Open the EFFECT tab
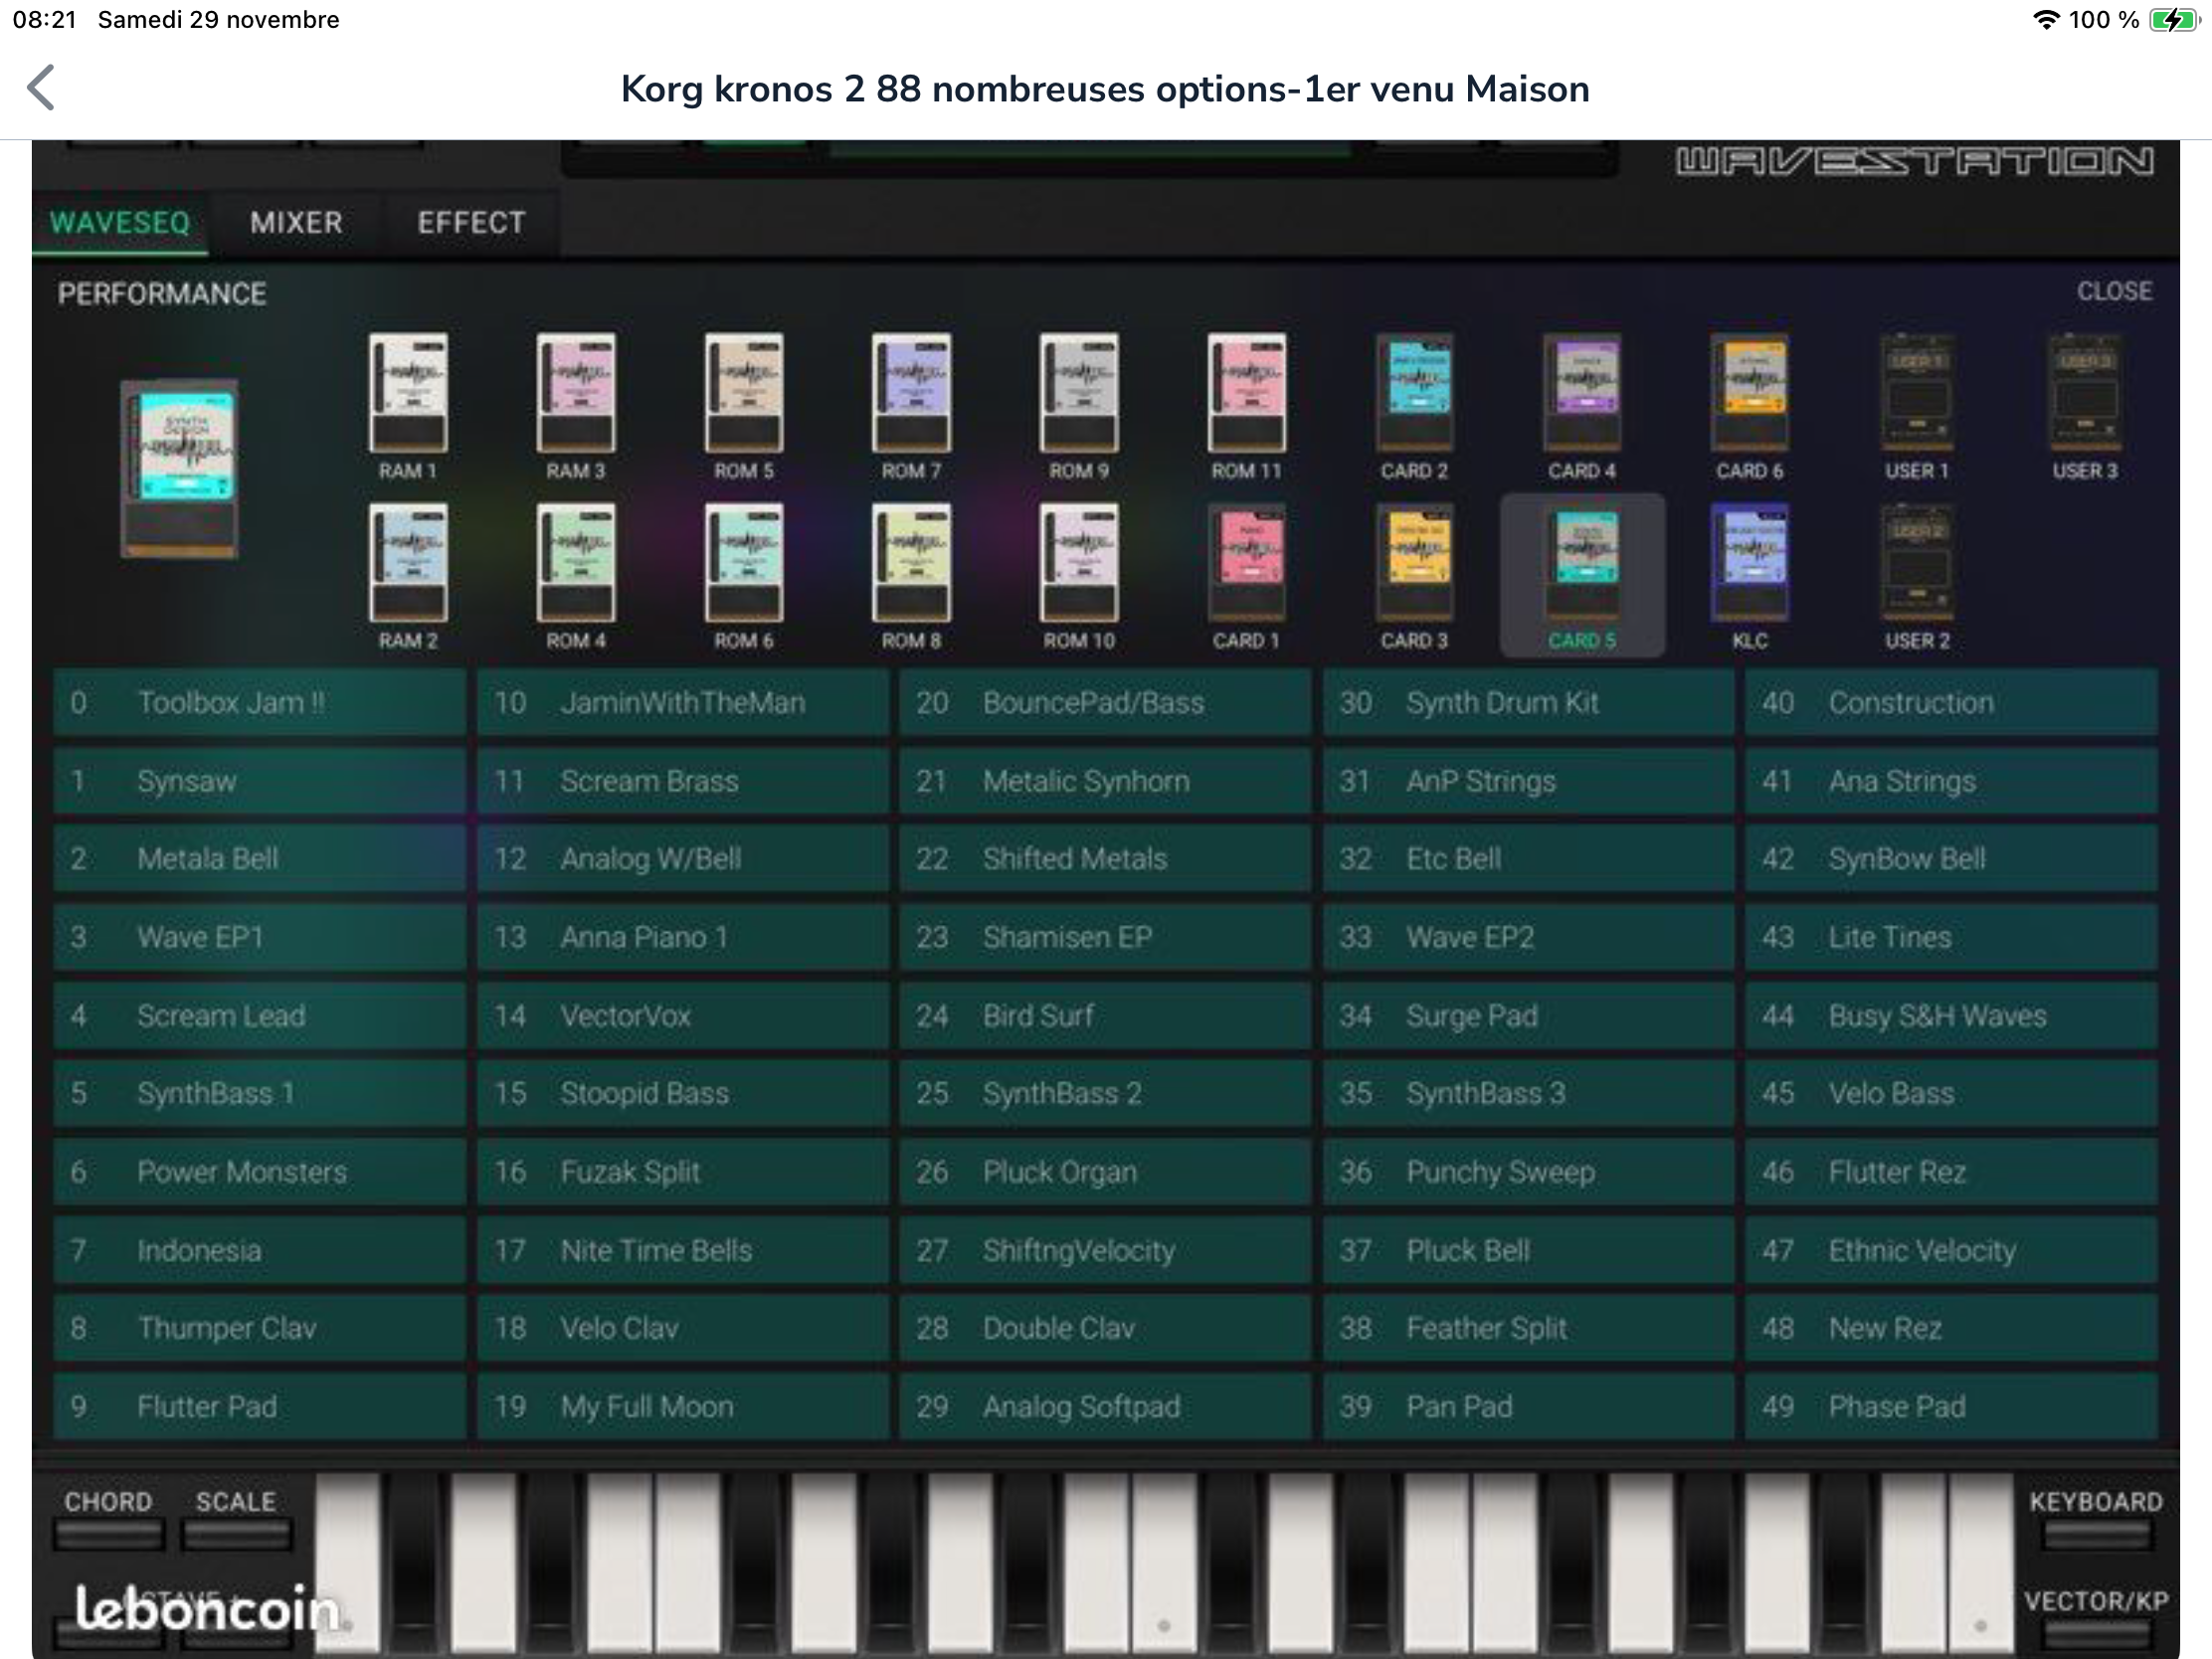Viewport: 2212px width, 1659px height. (x=471, y=222)
